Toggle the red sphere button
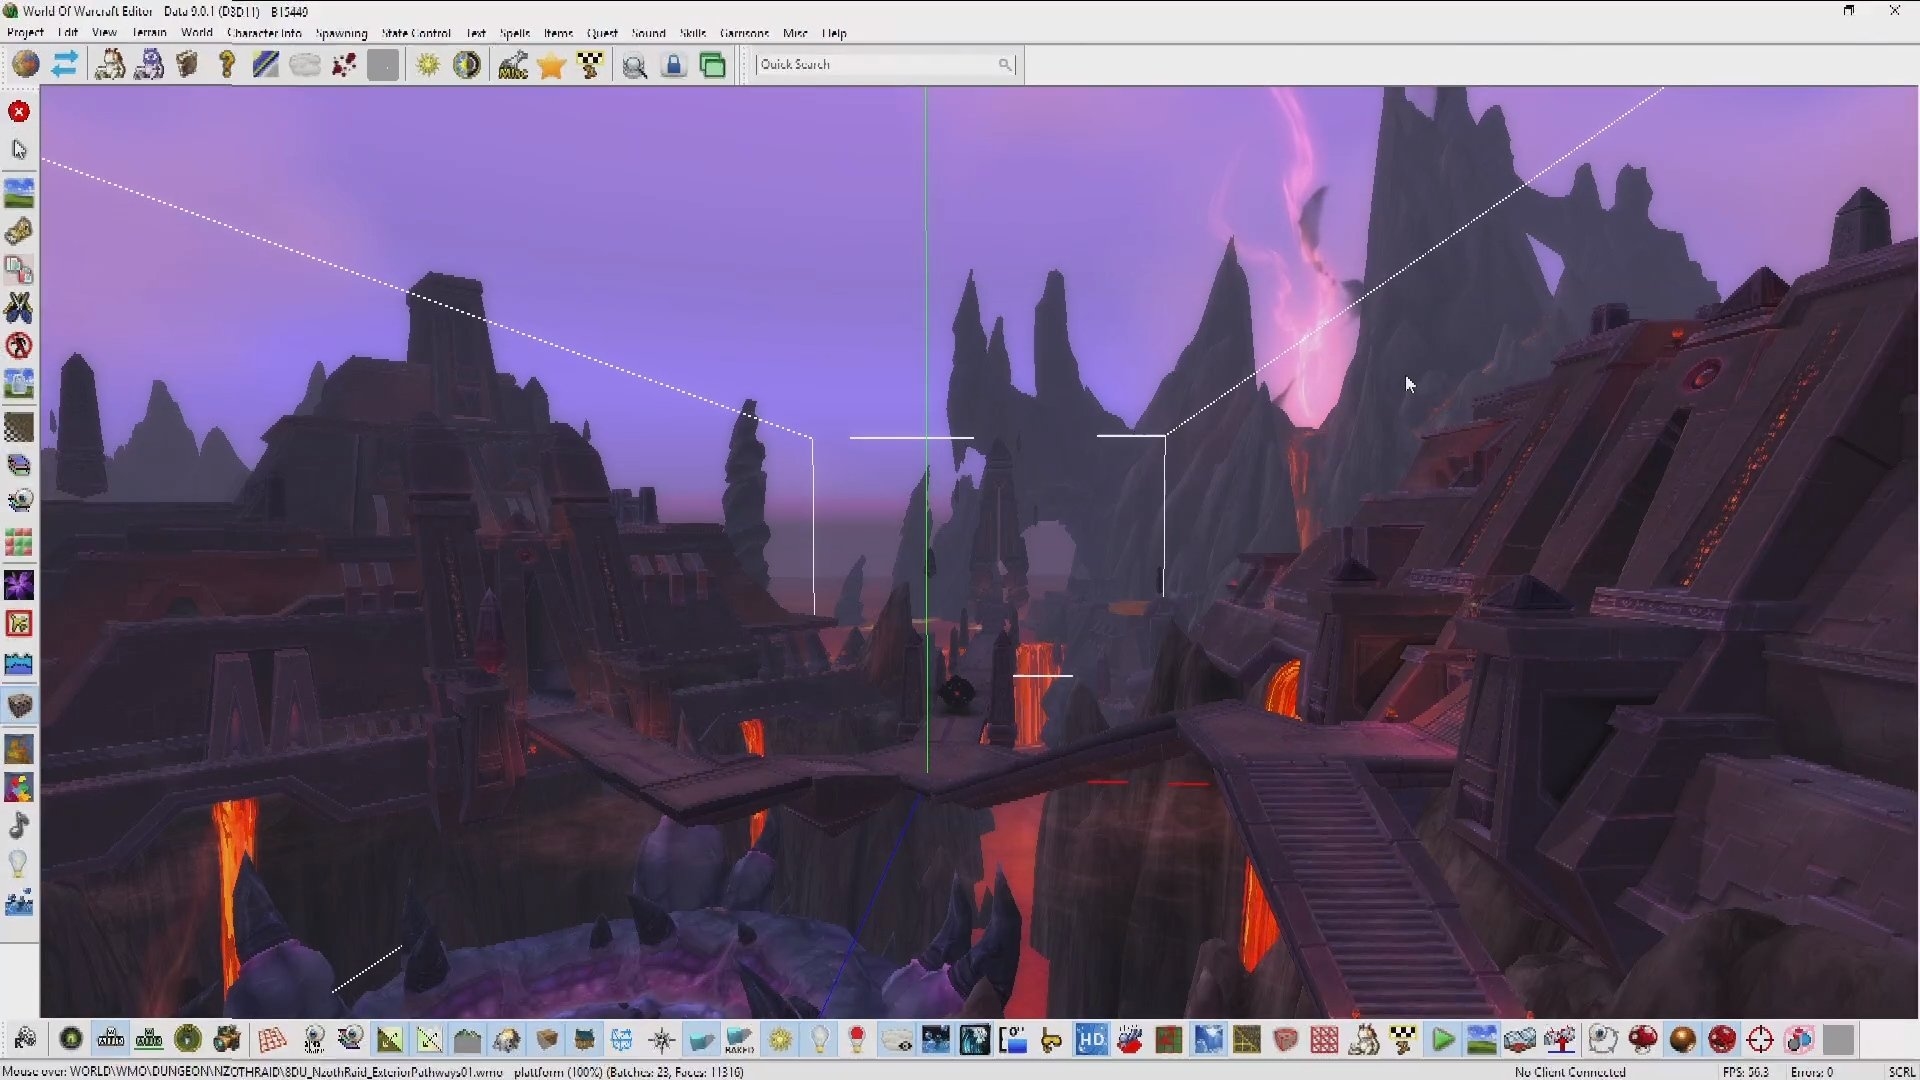 click(x=1722, y=1040)
